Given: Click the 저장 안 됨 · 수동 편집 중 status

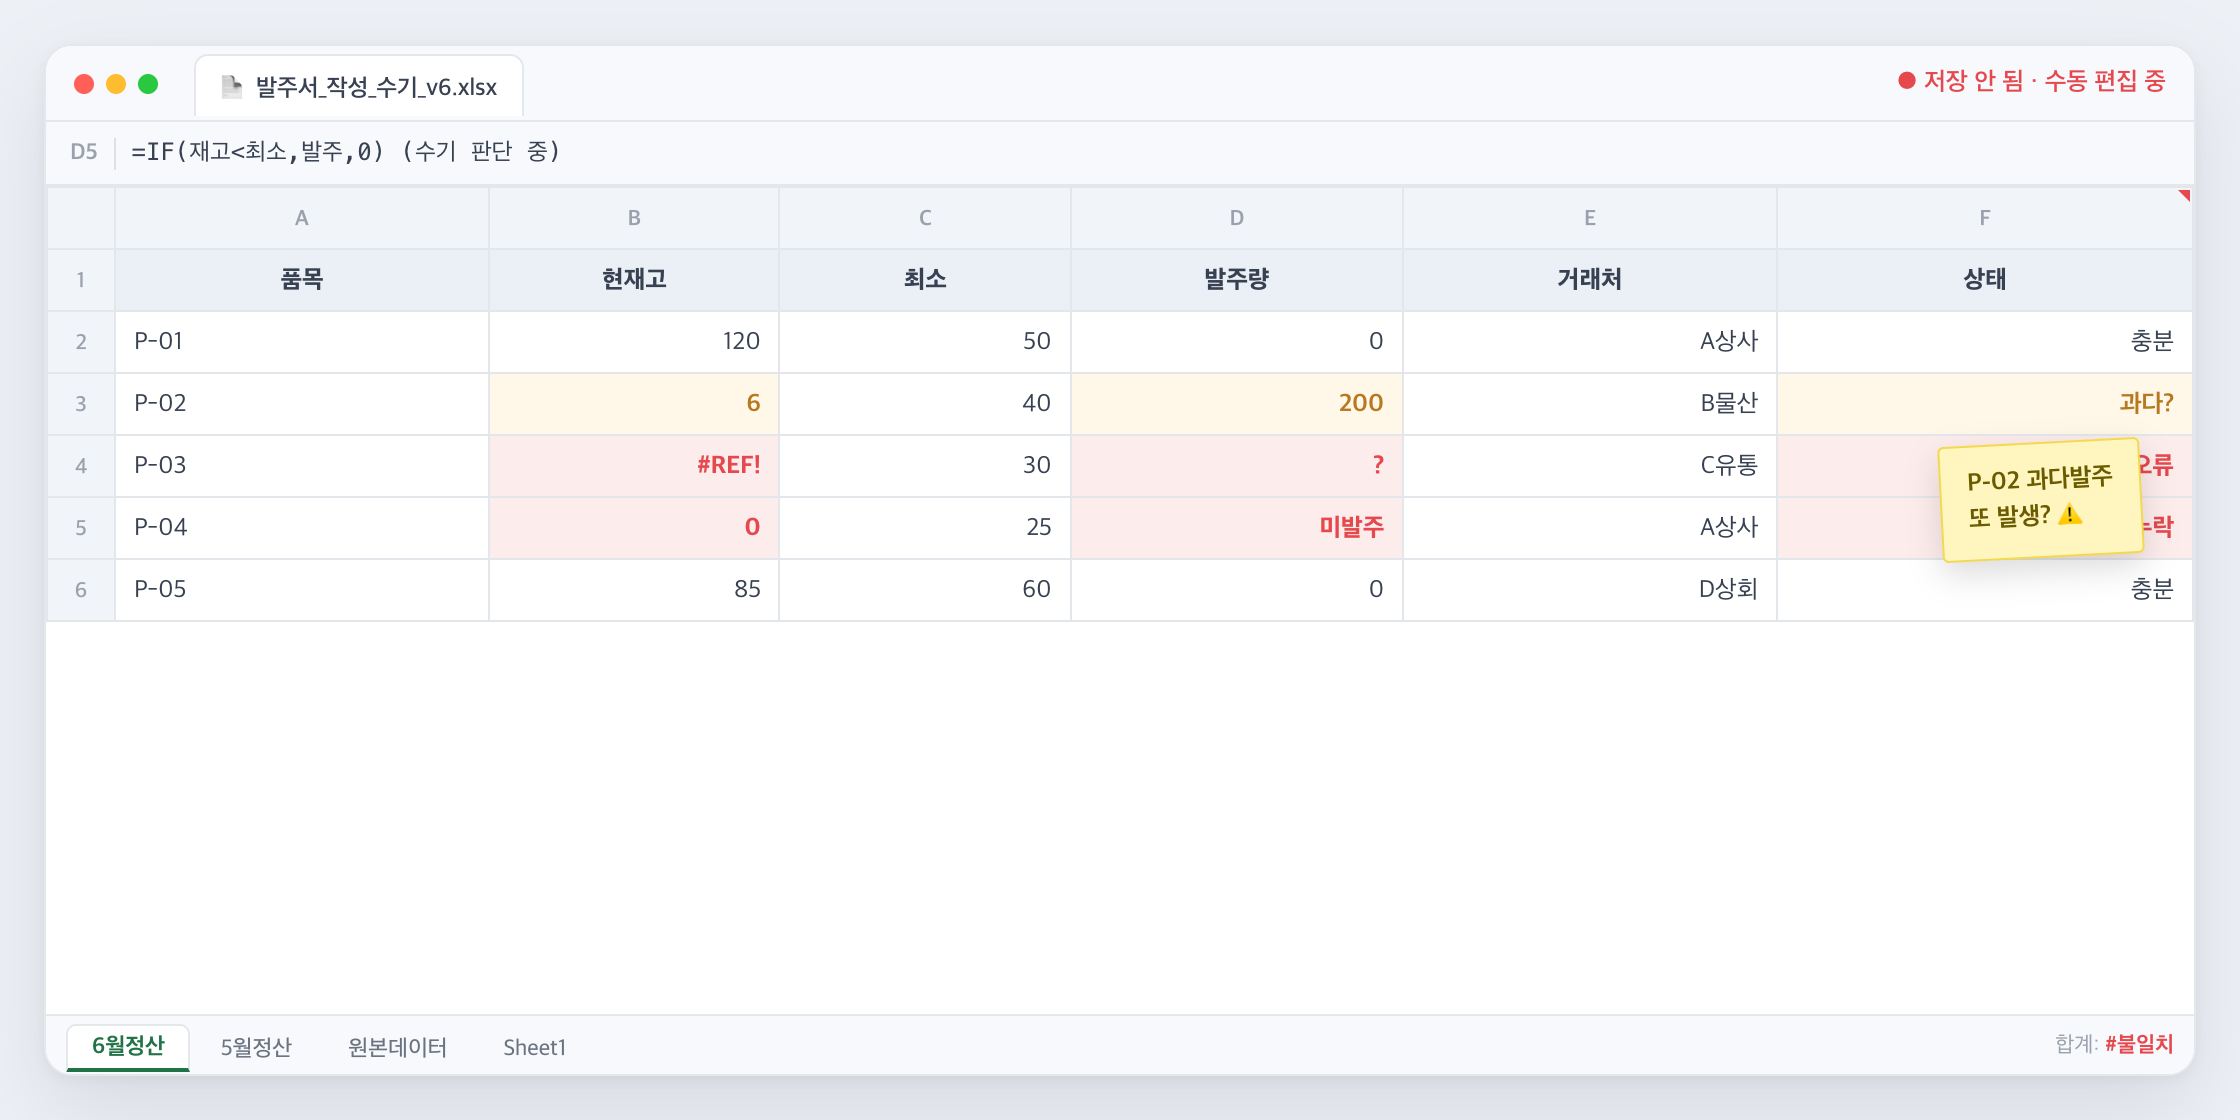Looking at the screenshot, I should [2032, 81].
